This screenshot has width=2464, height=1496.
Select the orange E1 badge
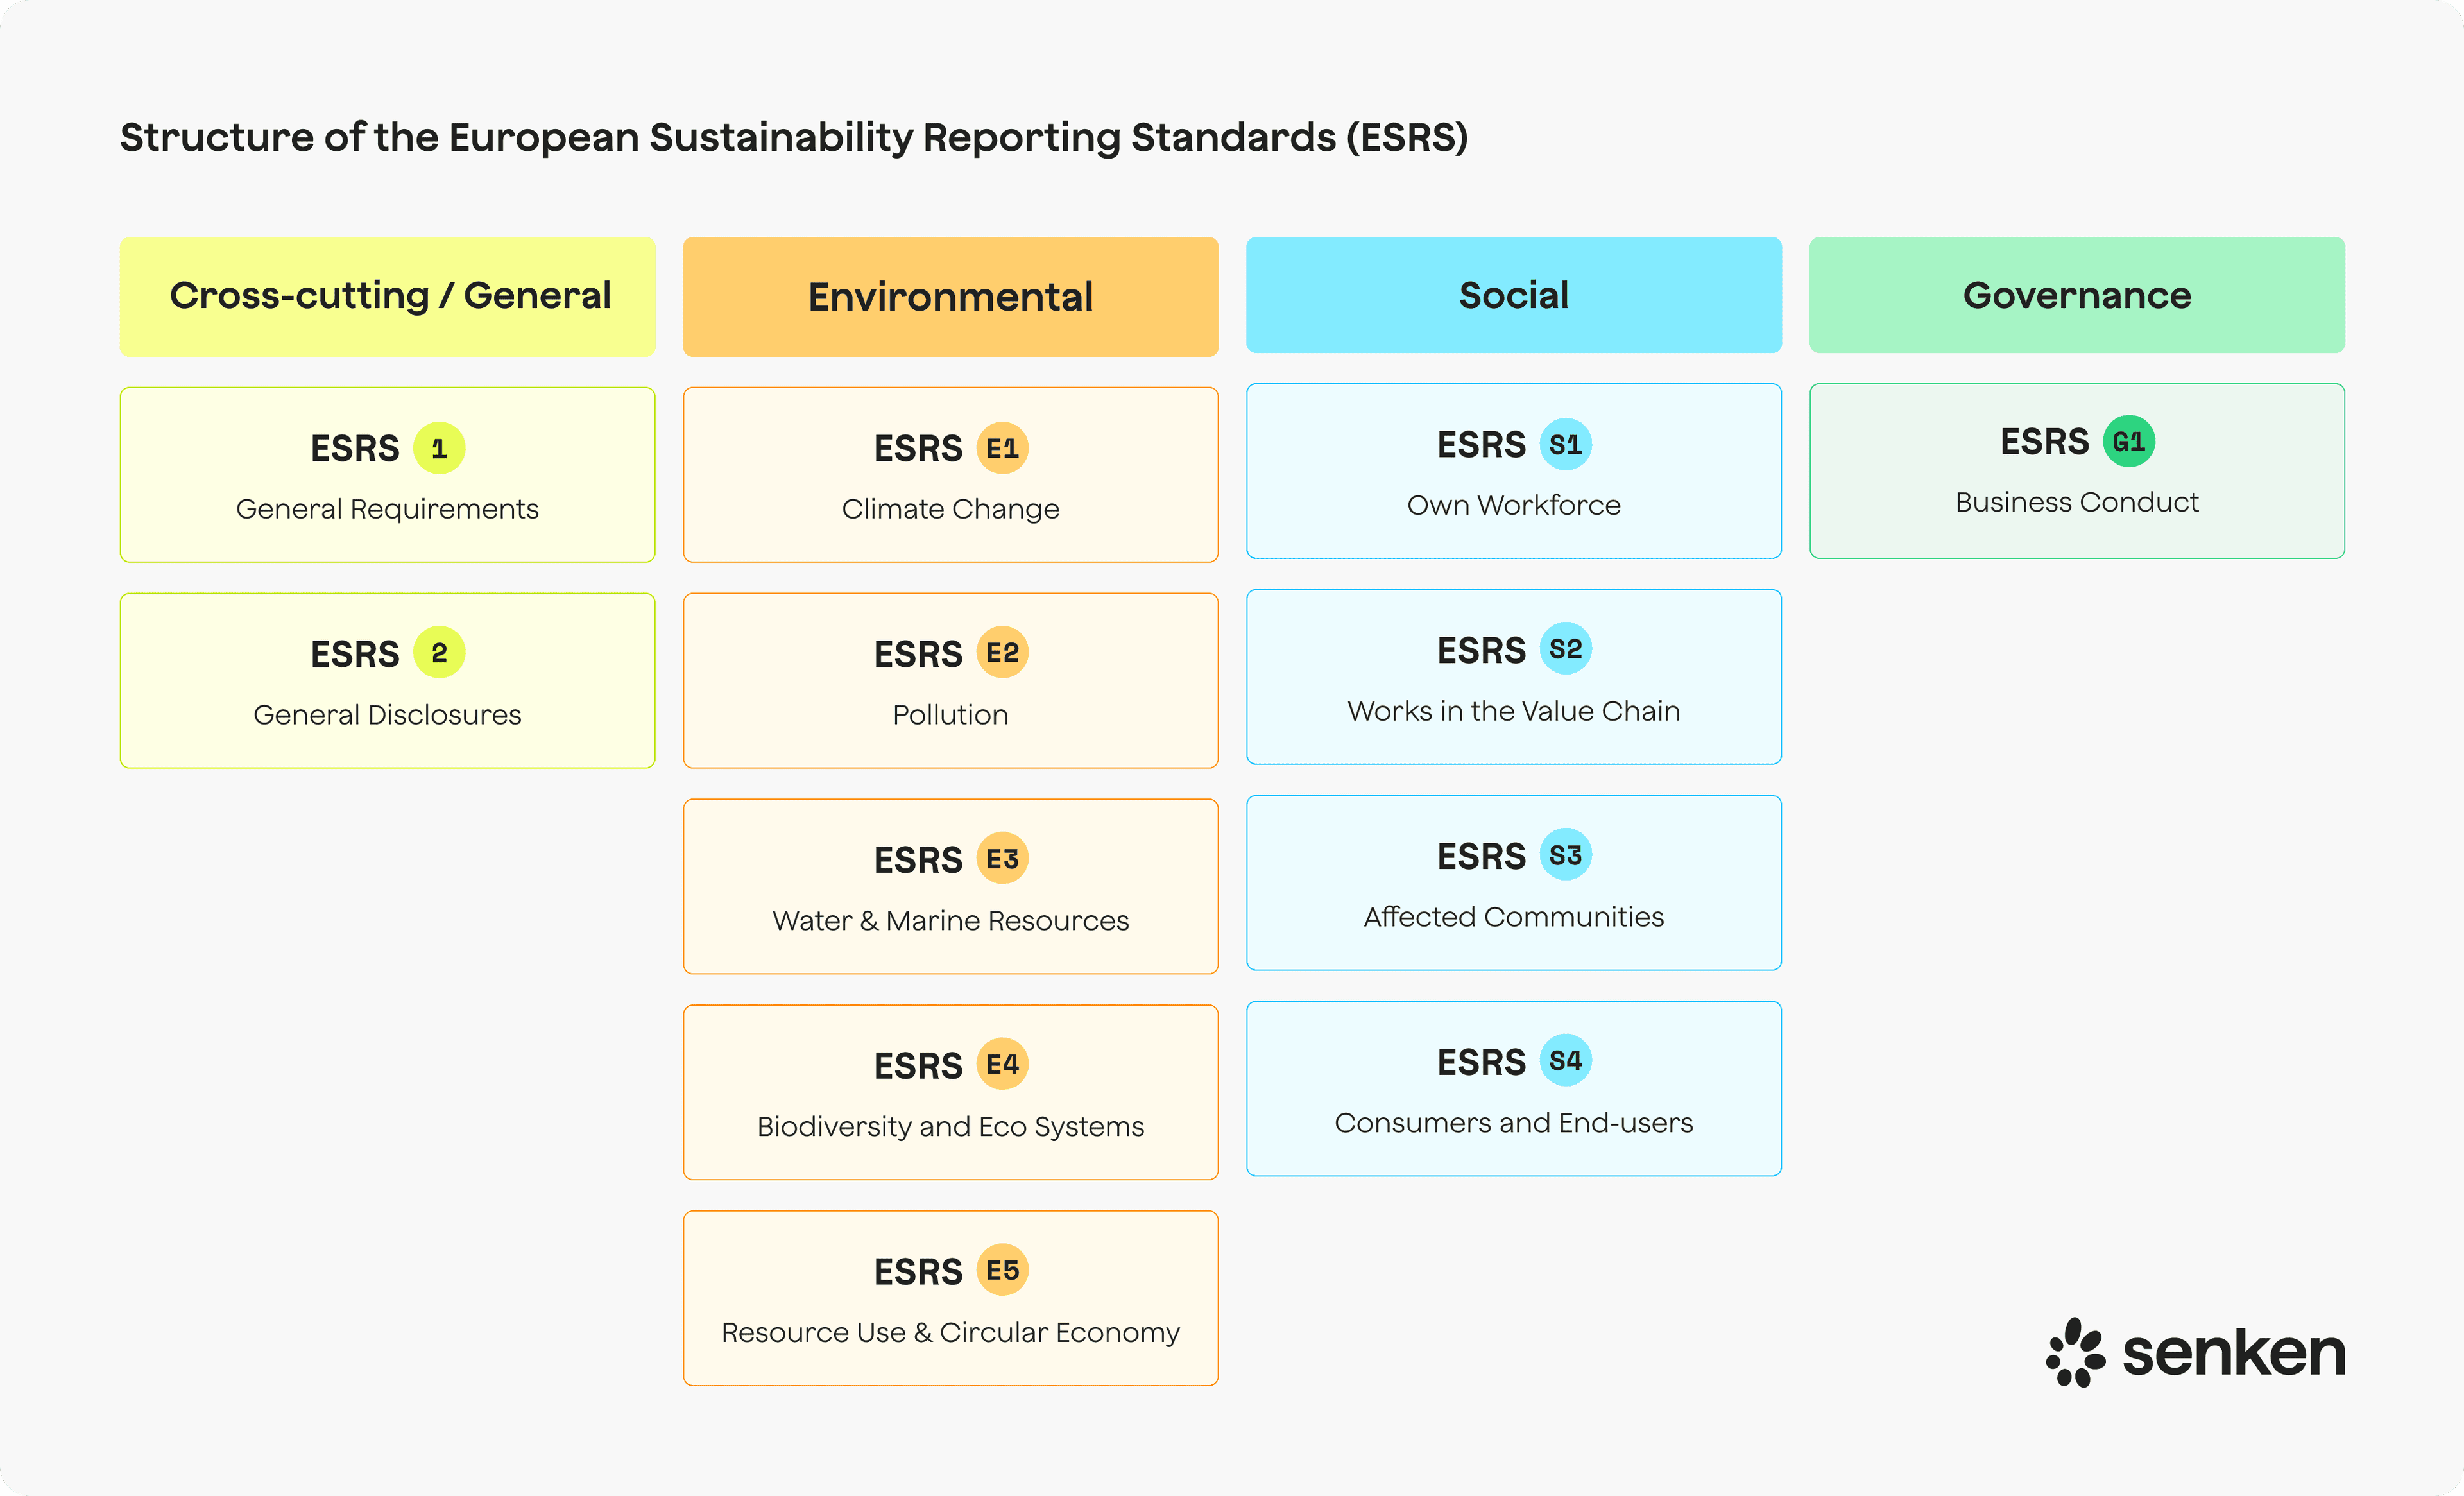coord(1002,448)
